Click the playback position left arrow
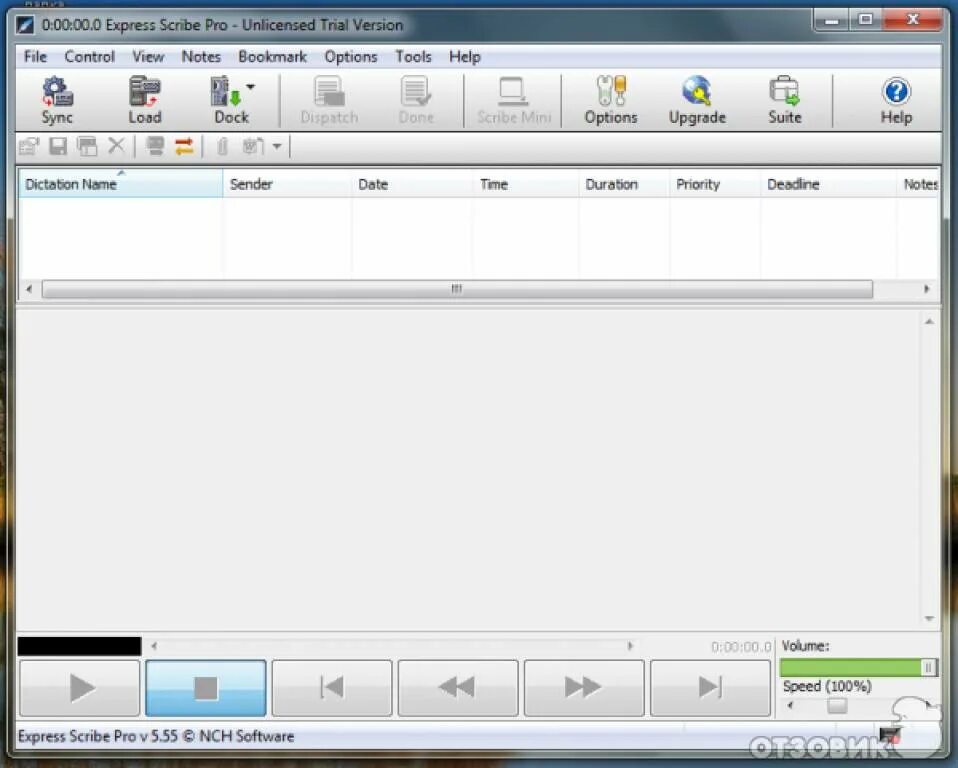Viewport: 958px width, 768px height. (x=154, y=646)
